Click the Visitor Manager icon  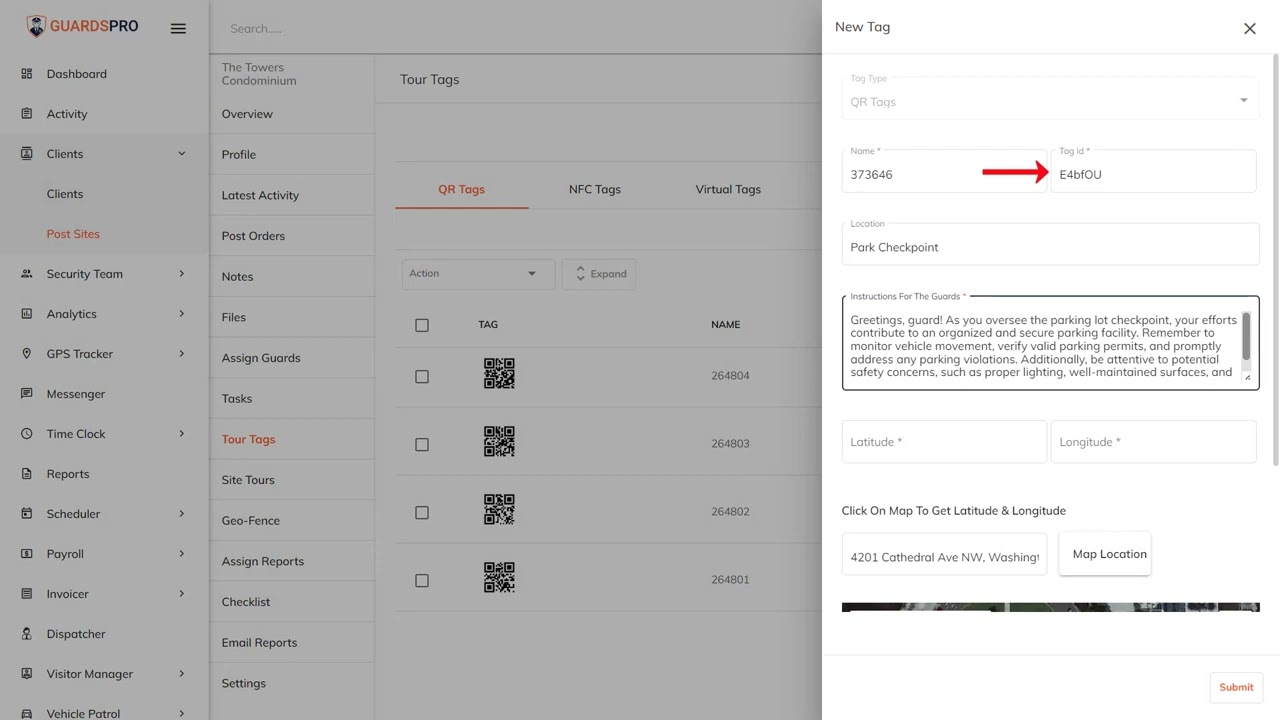(x=27, y=674)
